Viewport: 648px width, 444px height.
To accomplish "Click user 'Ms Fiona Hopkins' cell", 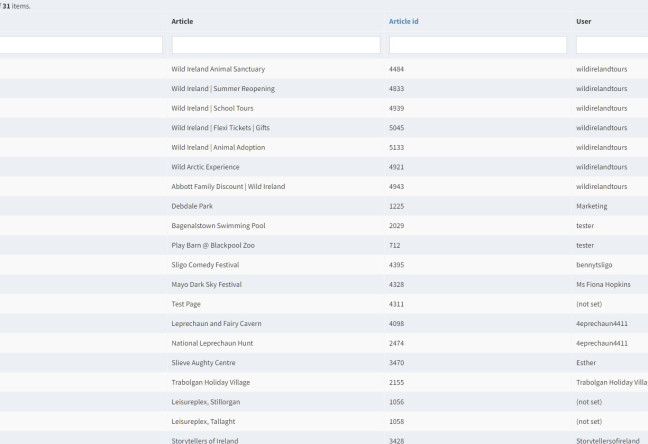I will [x=603, y=284].
